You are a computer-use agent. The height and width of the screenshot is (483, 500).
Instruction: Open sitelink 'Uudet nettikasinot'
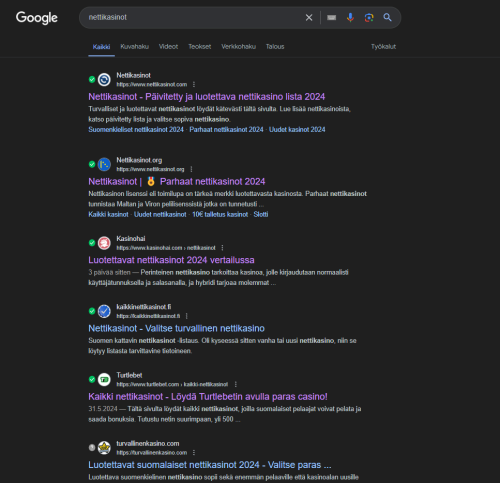pyautogui.click(x=160, y=214)
